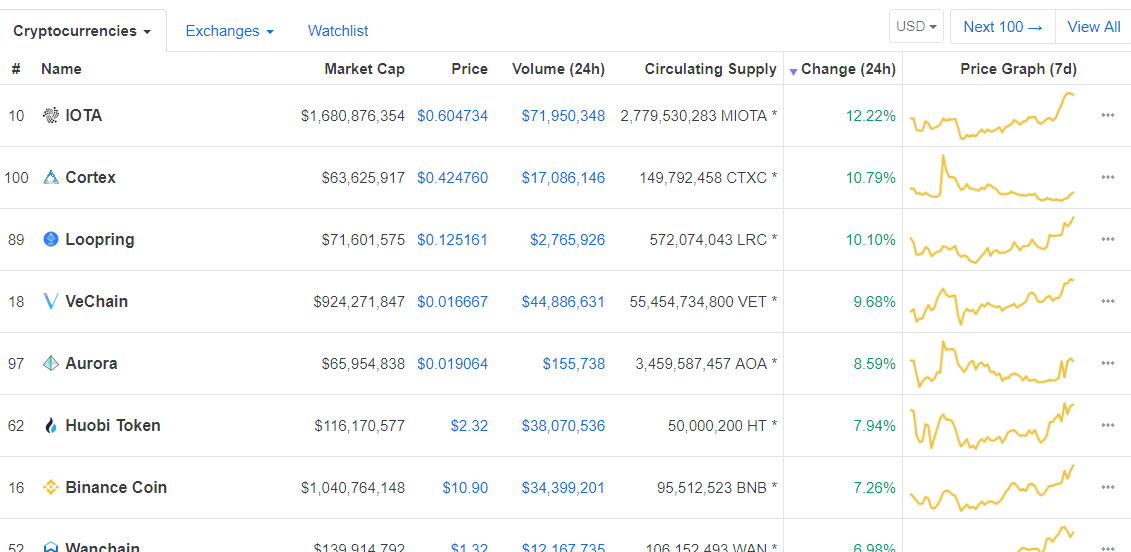Open the more options menu for Huobi Token
1131x552 pixels.
pyautogui.click(x=1108, y=426)
